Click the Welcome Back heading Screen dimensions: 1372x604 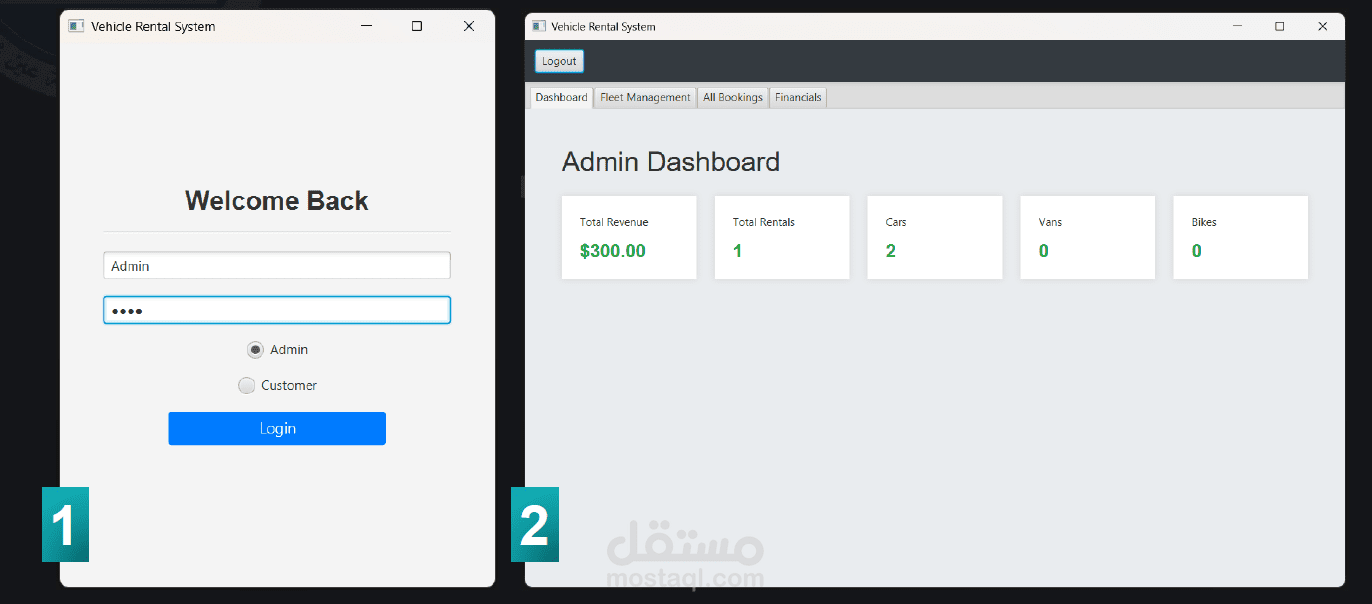[x=277, y=201]
